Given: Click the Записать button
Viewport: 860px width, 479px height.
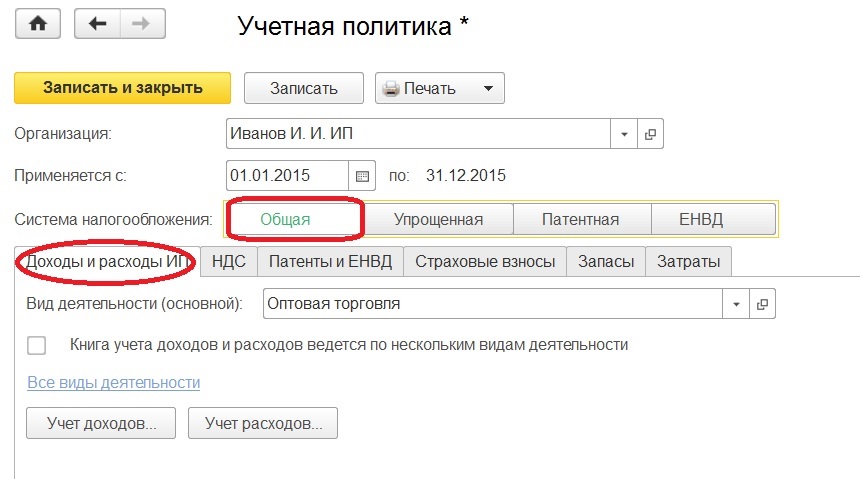Looking at the screenshot, I should point(304,88).
